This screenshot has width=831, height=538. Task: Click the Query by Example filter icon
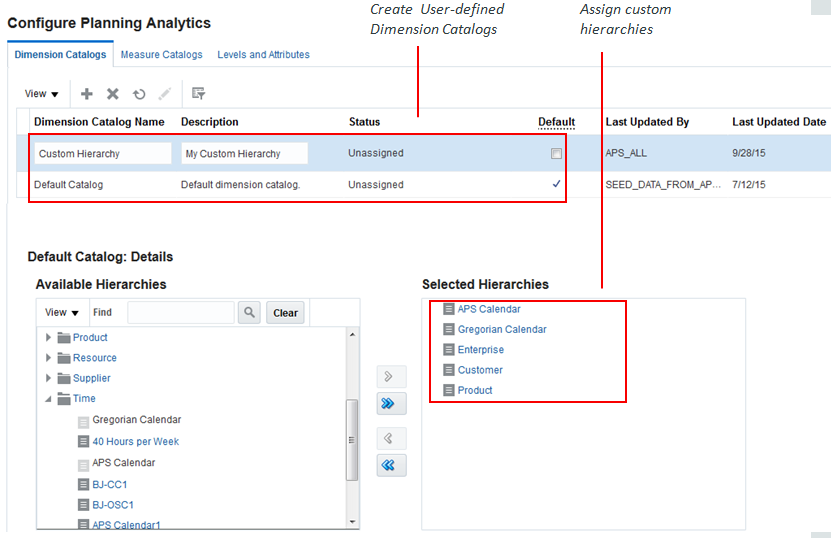click(x=198, y=94)
